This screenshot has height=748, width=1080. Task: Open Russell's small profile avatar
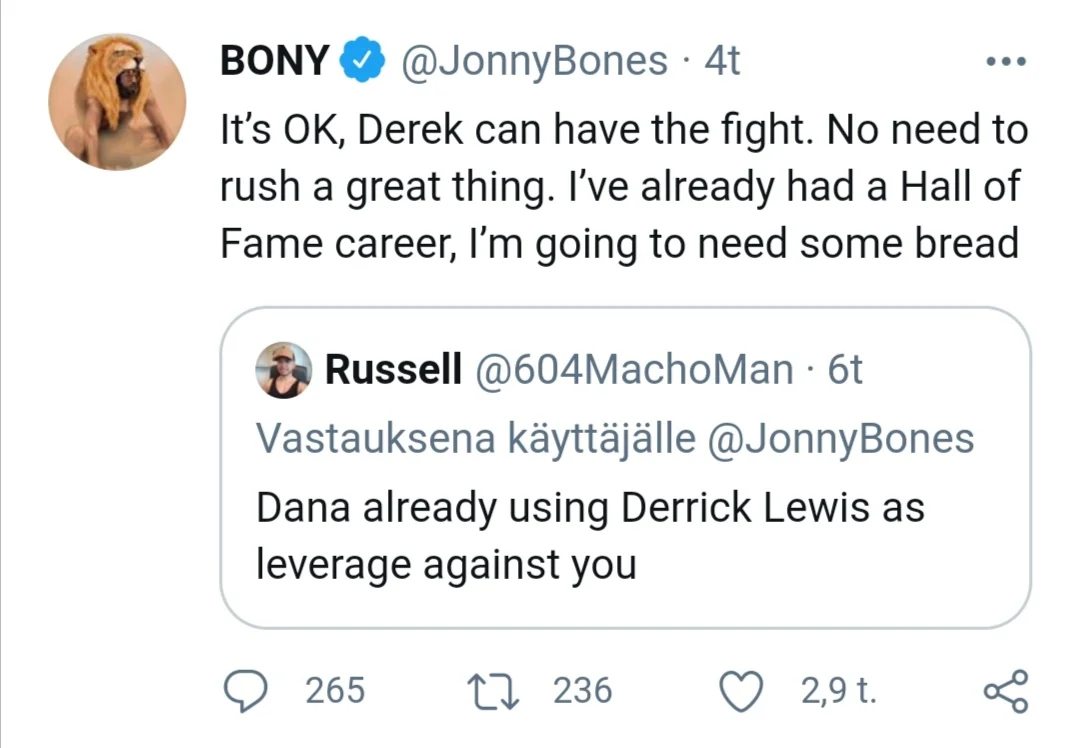click(284, 371)
